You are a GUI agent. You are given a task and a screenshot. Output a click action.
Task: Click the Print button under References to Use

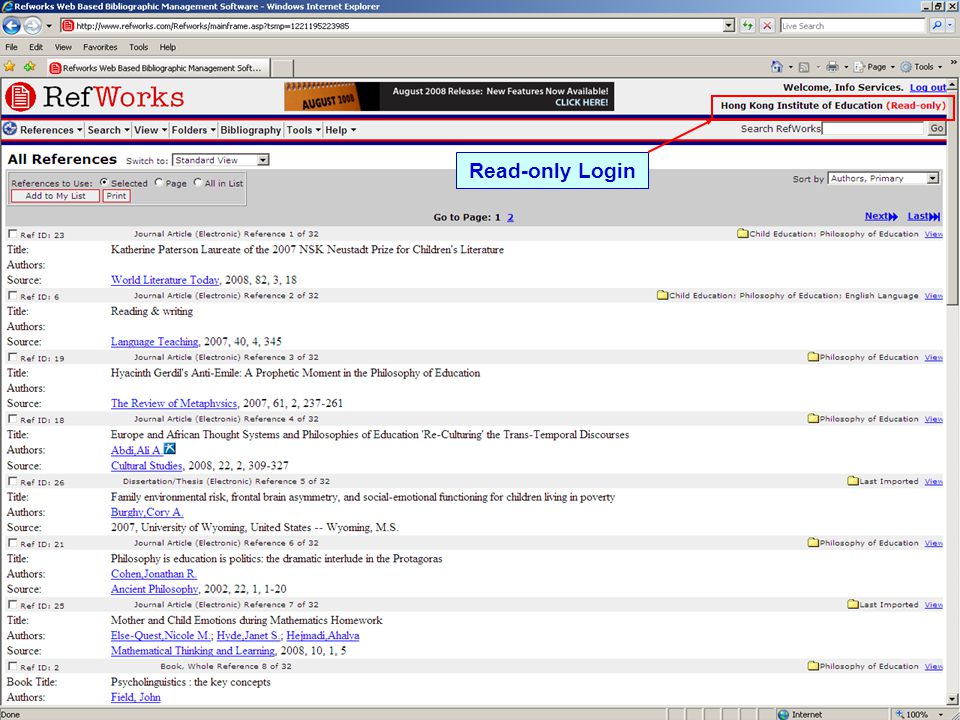[x=116, y=196]
